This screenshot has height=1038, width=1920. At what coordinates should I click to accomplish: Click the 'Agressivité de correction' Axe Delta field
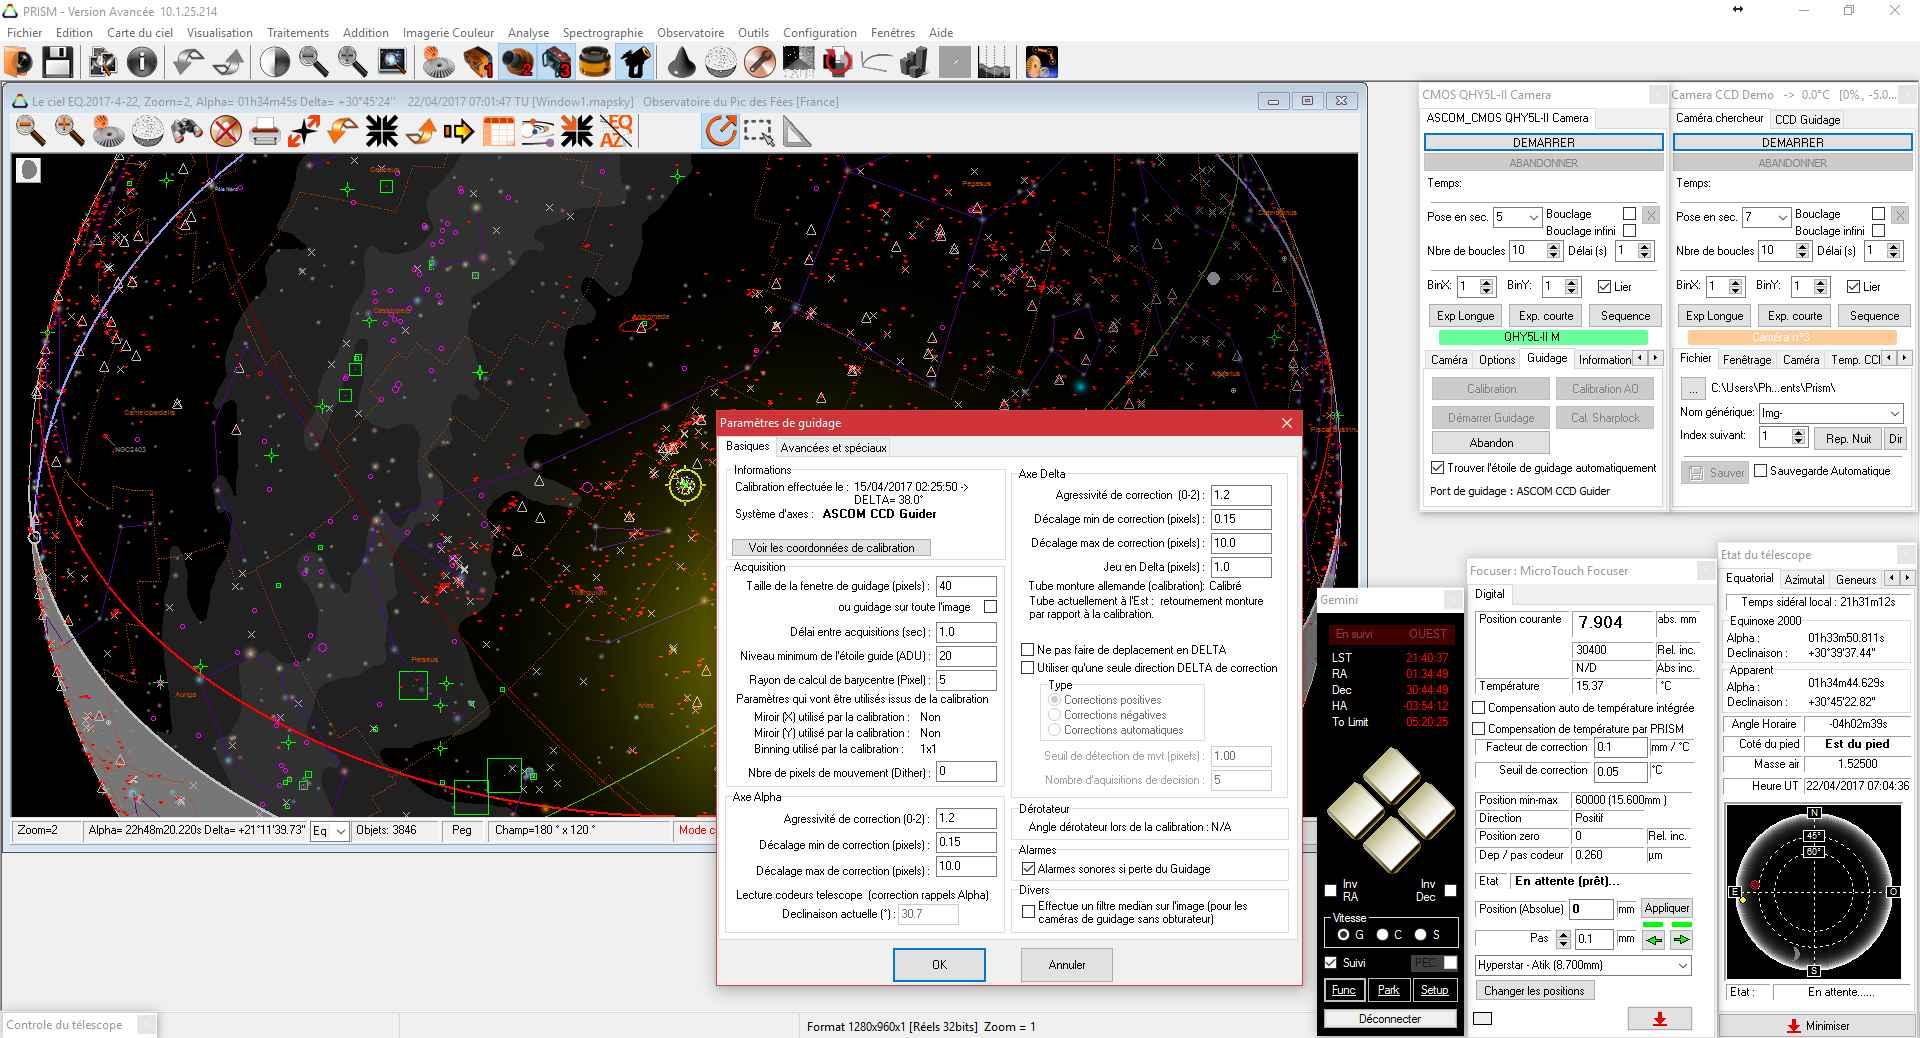[x=1240, y=495]
